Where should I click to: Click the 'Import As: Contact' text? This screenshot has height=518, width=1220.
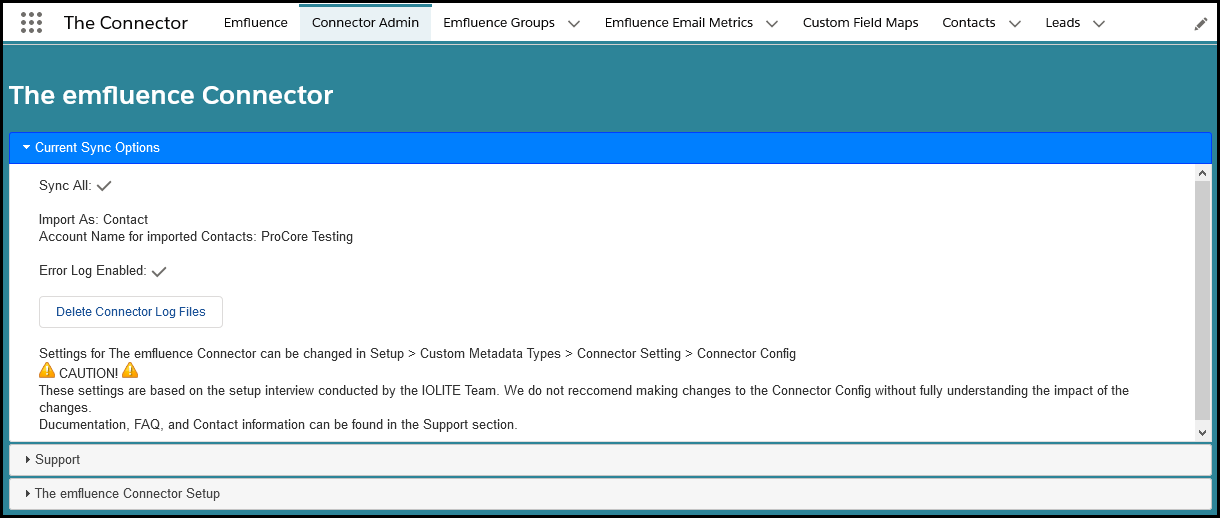[94, 219]
